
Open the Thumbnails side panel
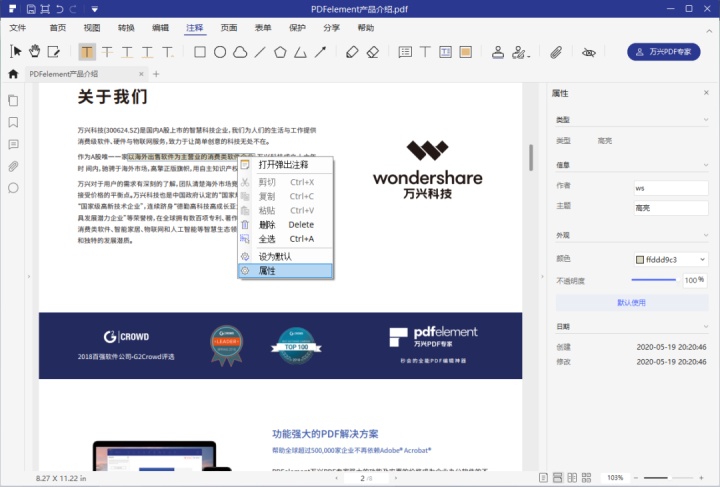coord(13,101)
